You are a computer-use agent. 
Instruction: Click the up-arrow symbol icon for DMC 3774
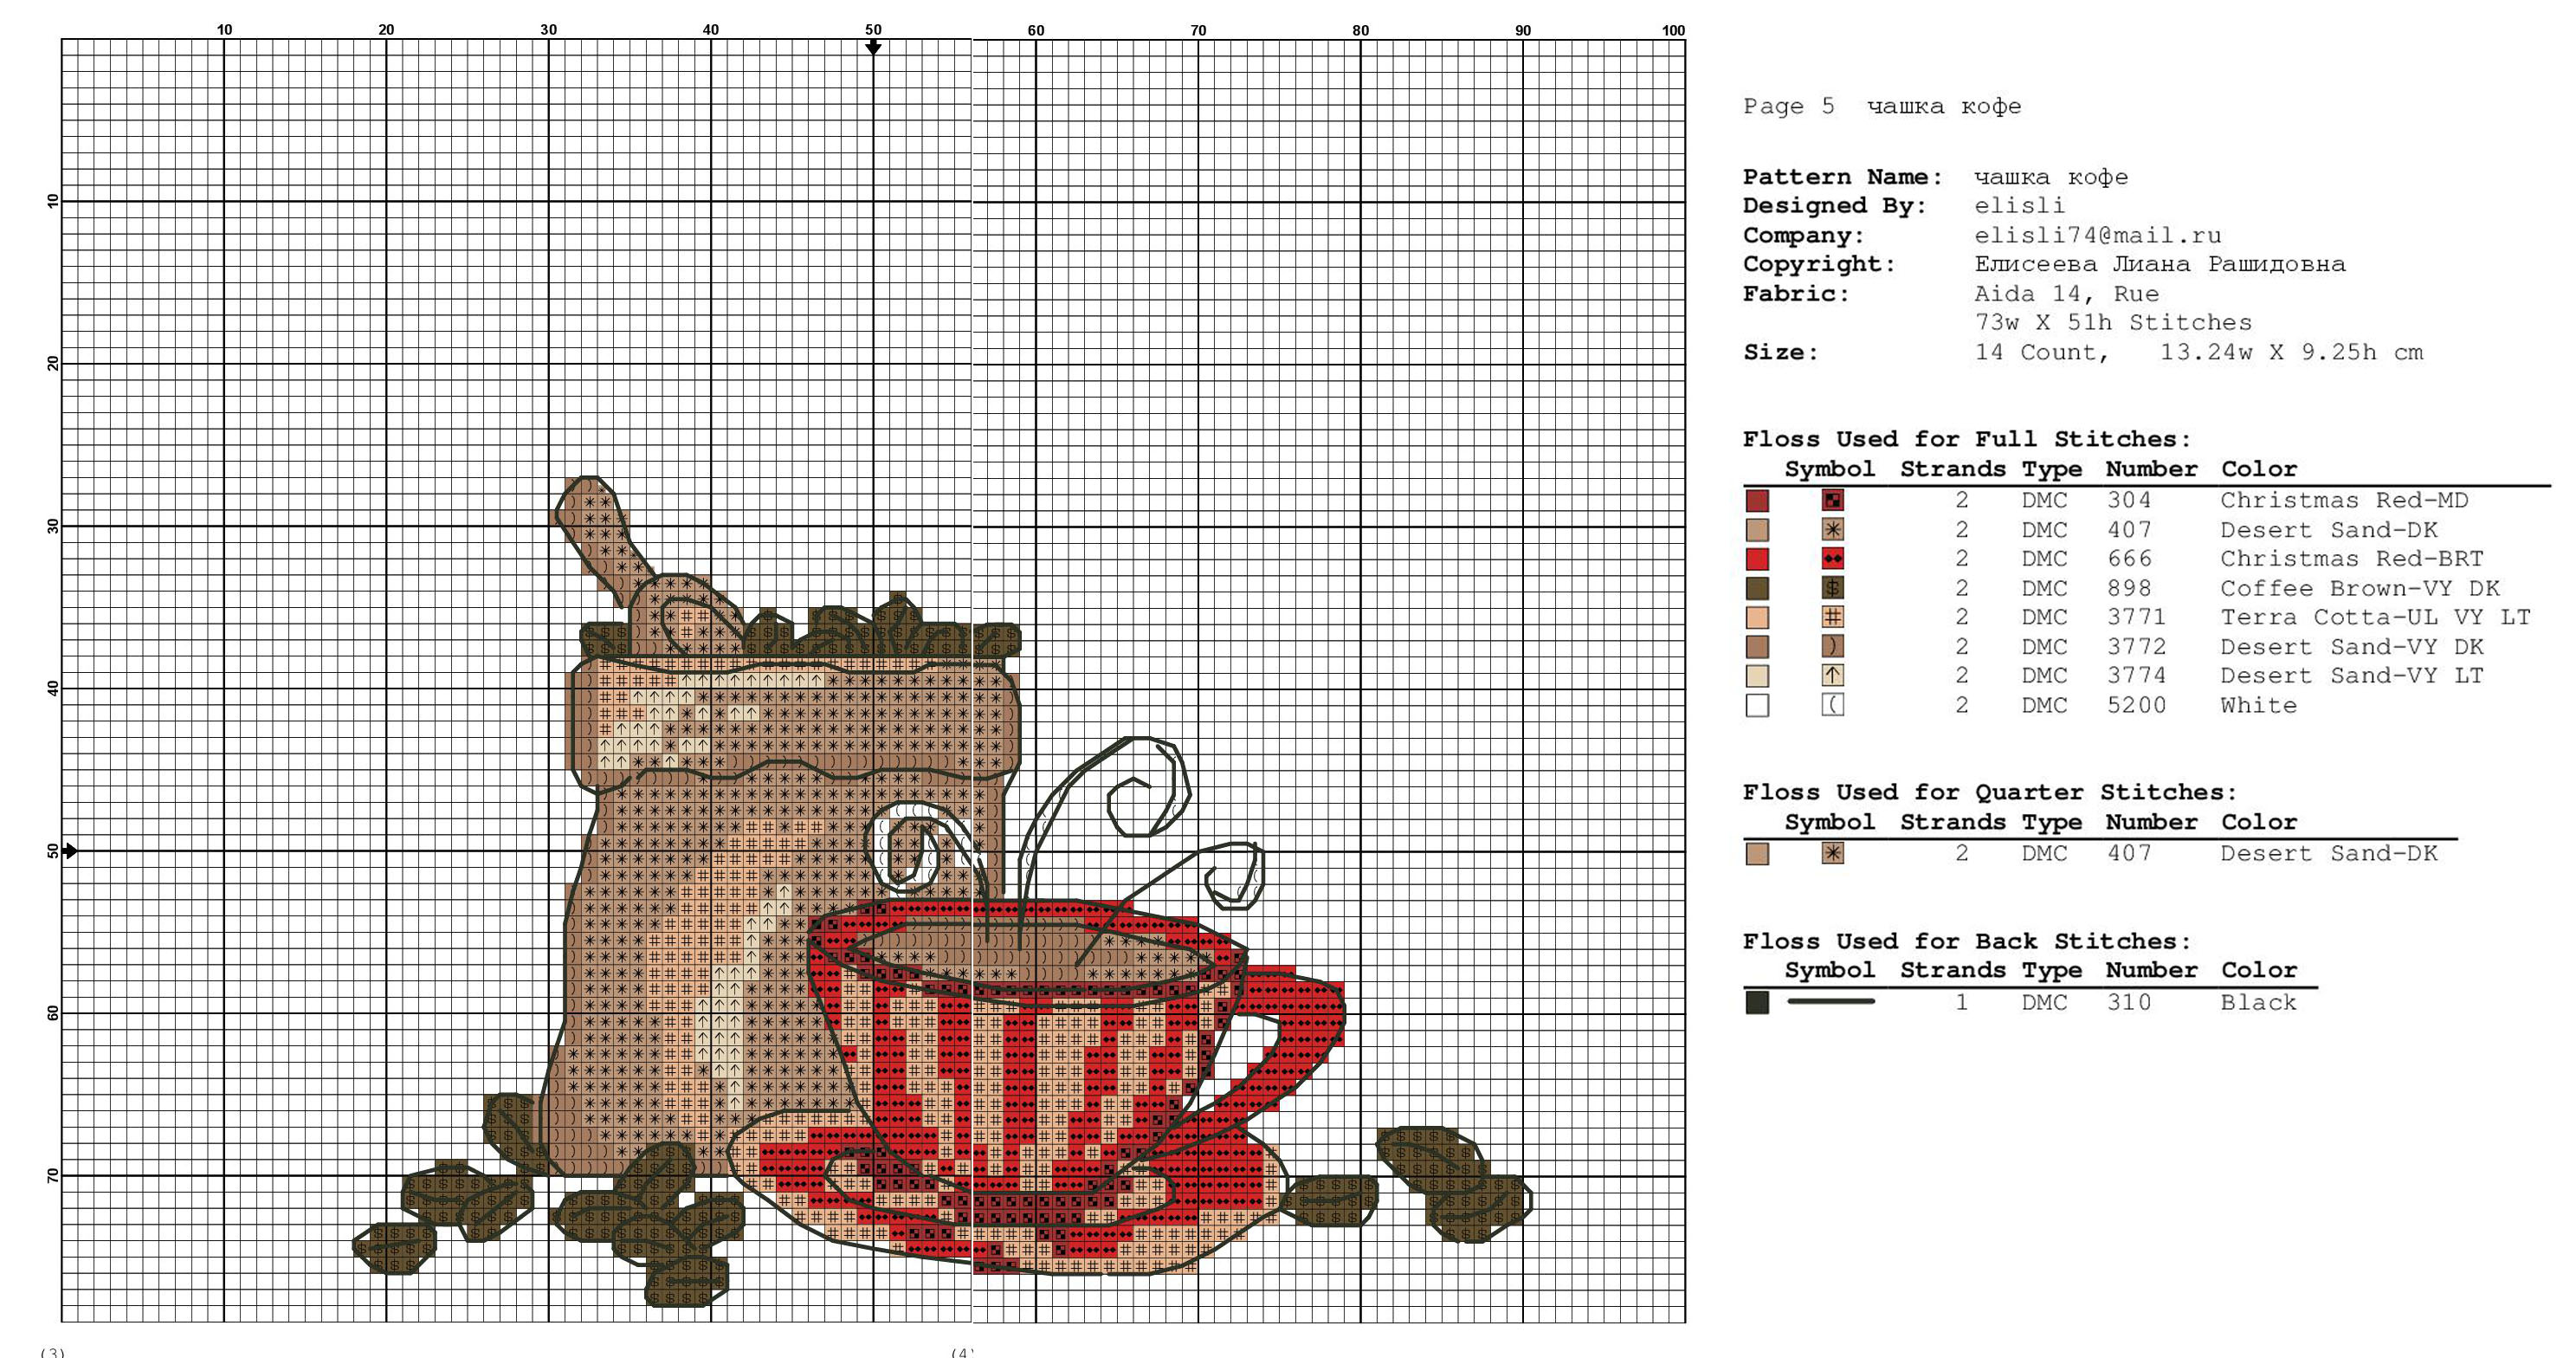(x=1832, y=676)
